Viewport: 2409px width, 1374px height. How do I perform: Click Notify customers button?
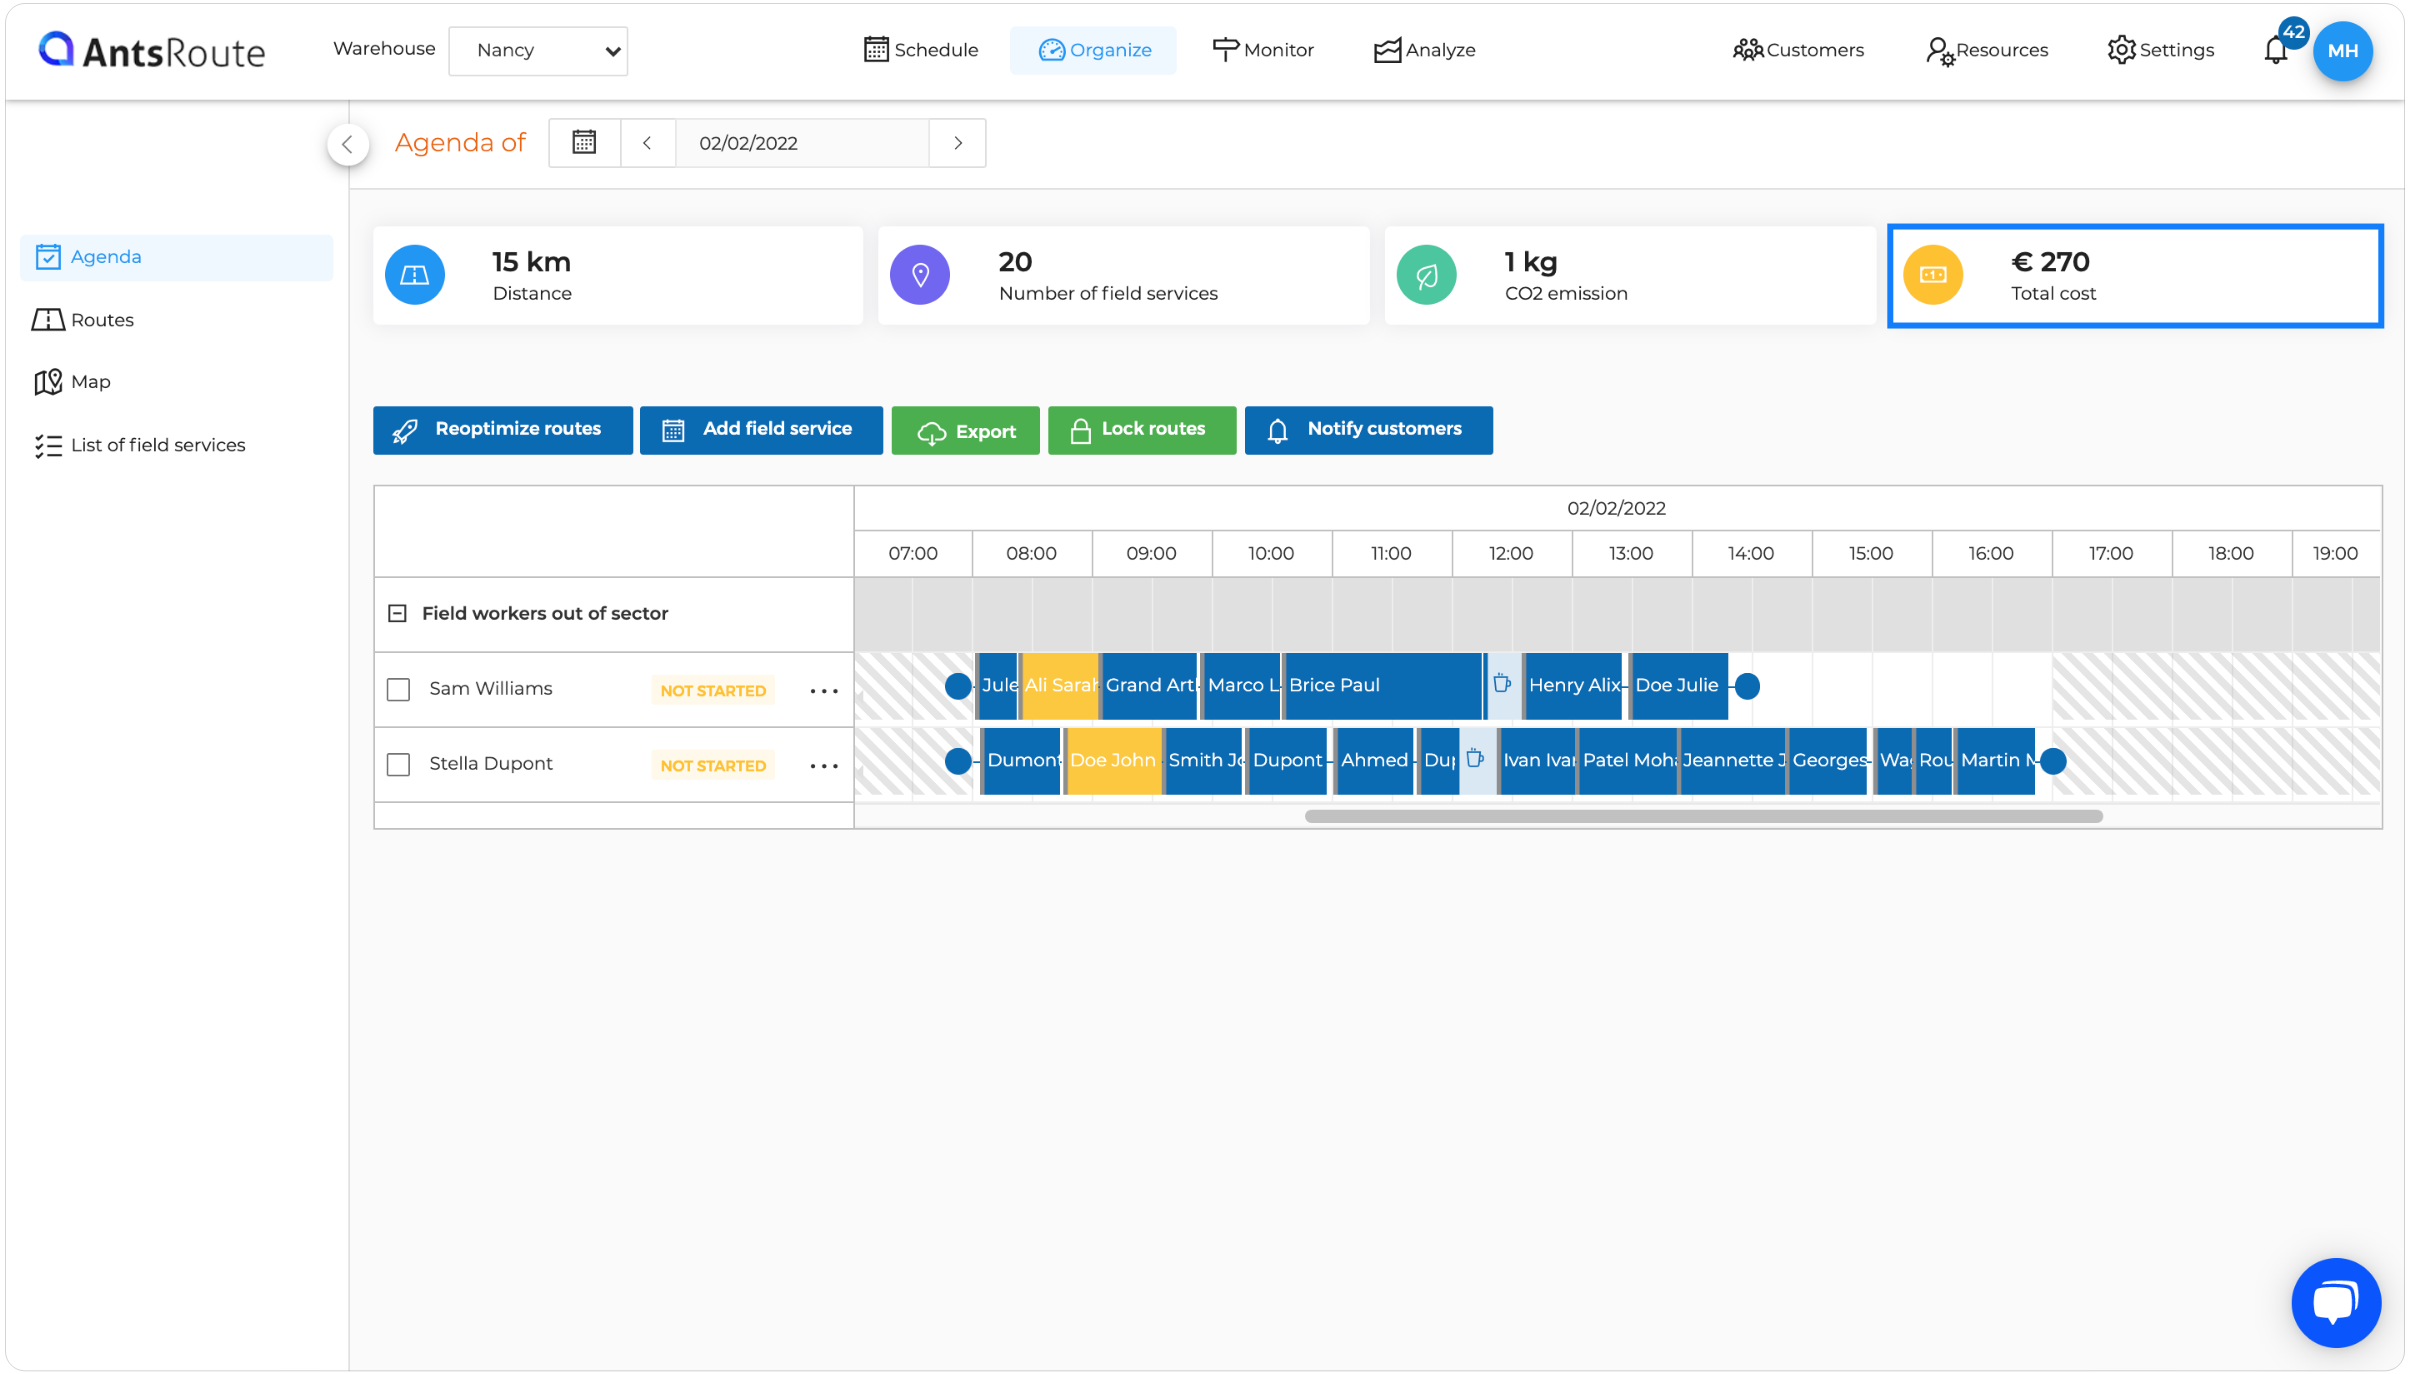click(x=1369, y=430)
